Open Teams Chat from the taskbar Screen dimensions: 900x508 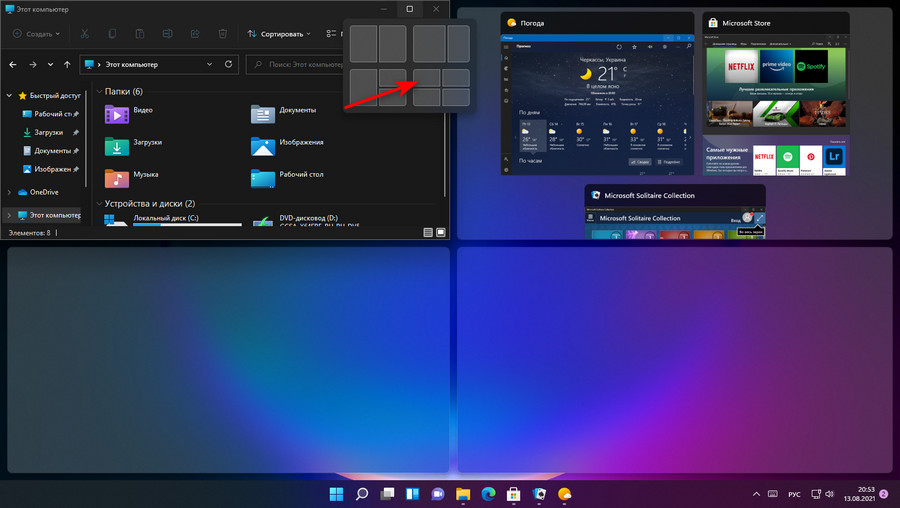coord(438,494)
